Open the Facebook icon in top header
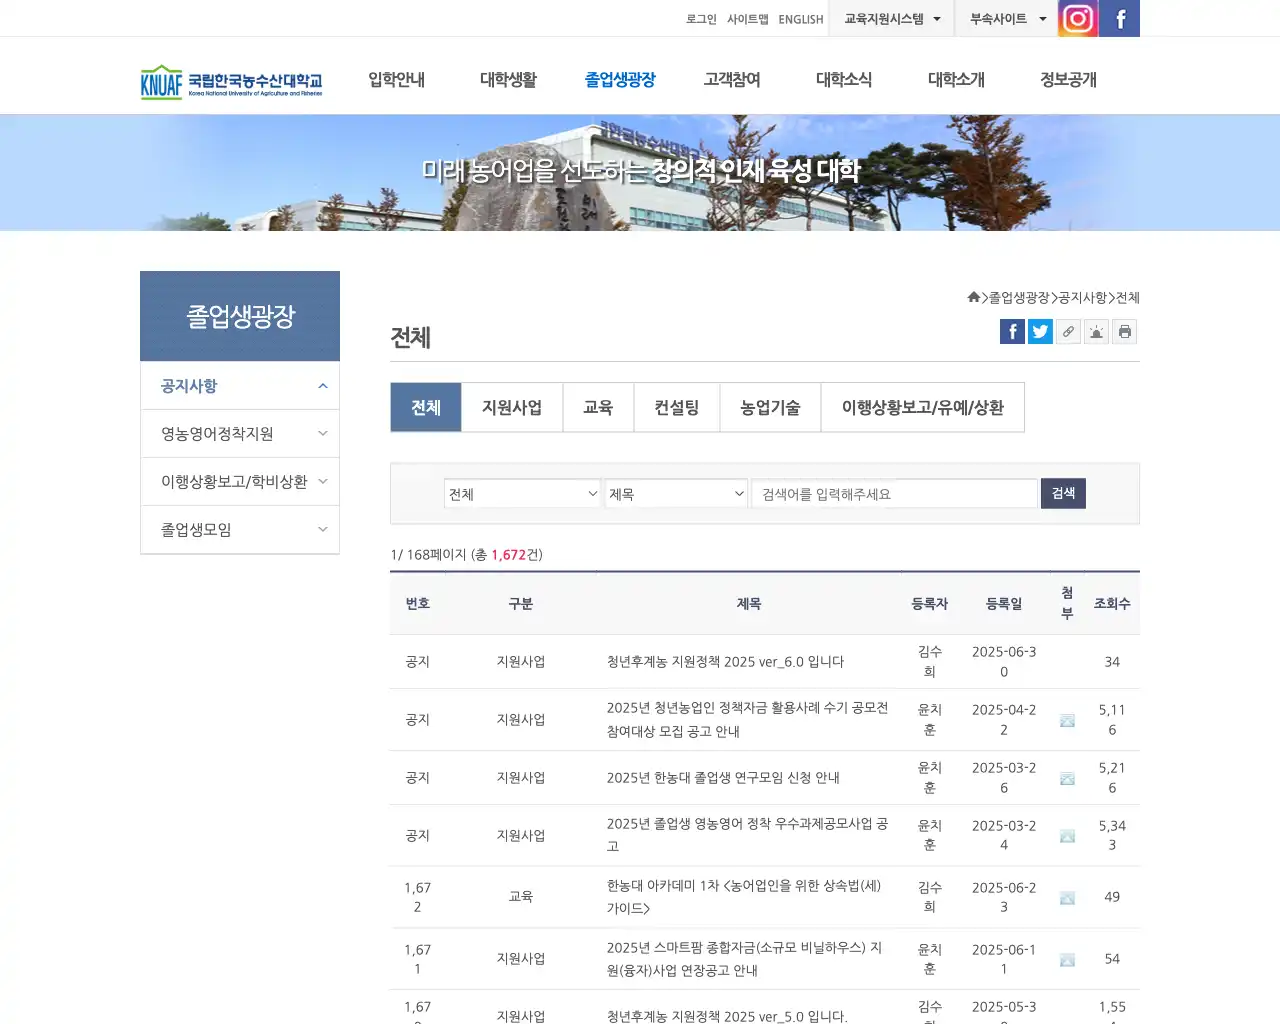 click(1120, 18)
